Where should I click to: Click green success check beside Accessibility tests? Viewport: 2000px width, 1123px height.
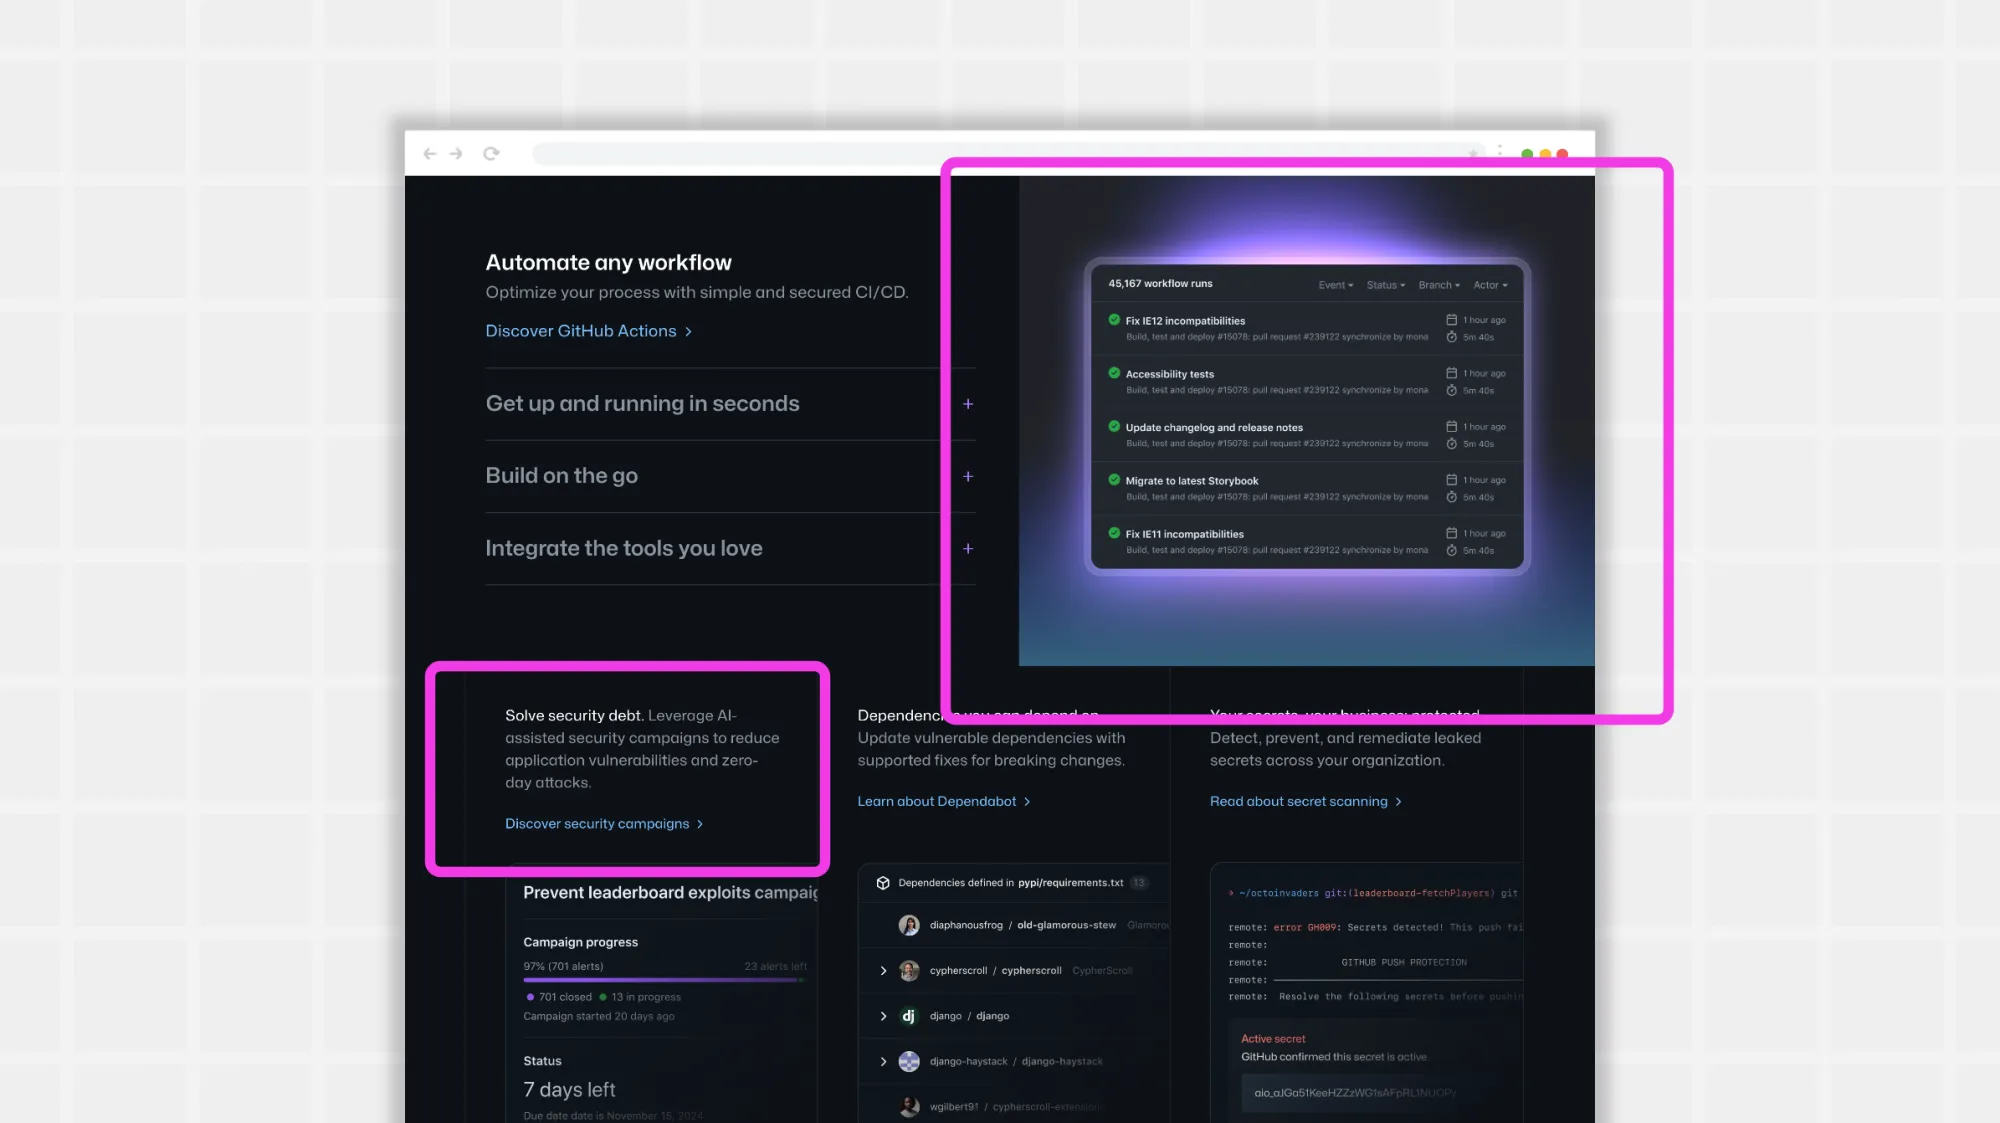click(1114, 373)
